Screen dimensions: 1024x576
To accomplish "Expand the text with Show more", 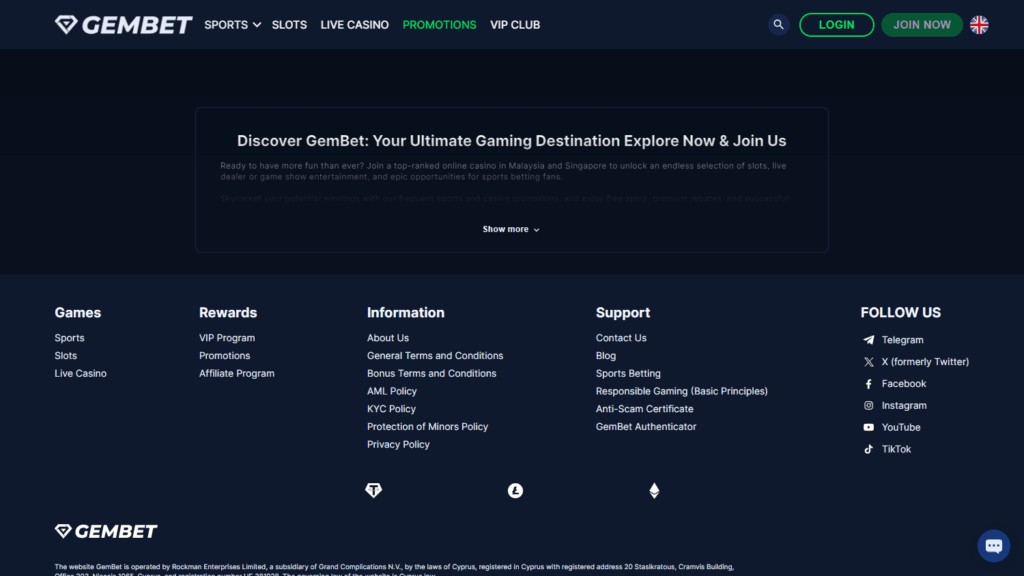I will click(511, 229).
